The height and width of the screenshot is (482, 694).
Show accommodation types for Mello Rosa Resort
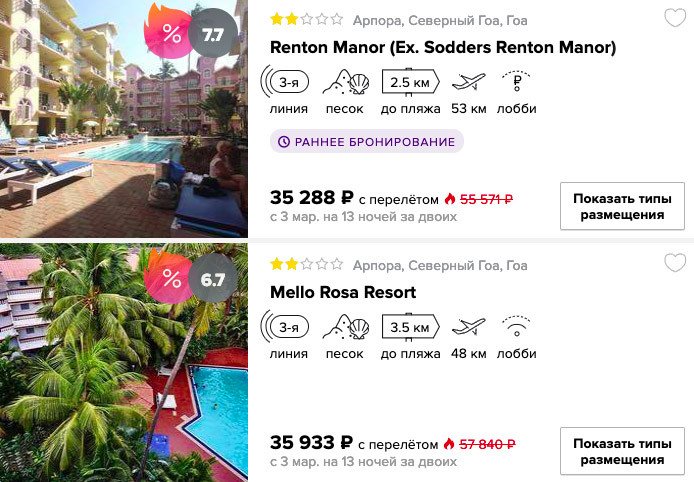(622, 451)
